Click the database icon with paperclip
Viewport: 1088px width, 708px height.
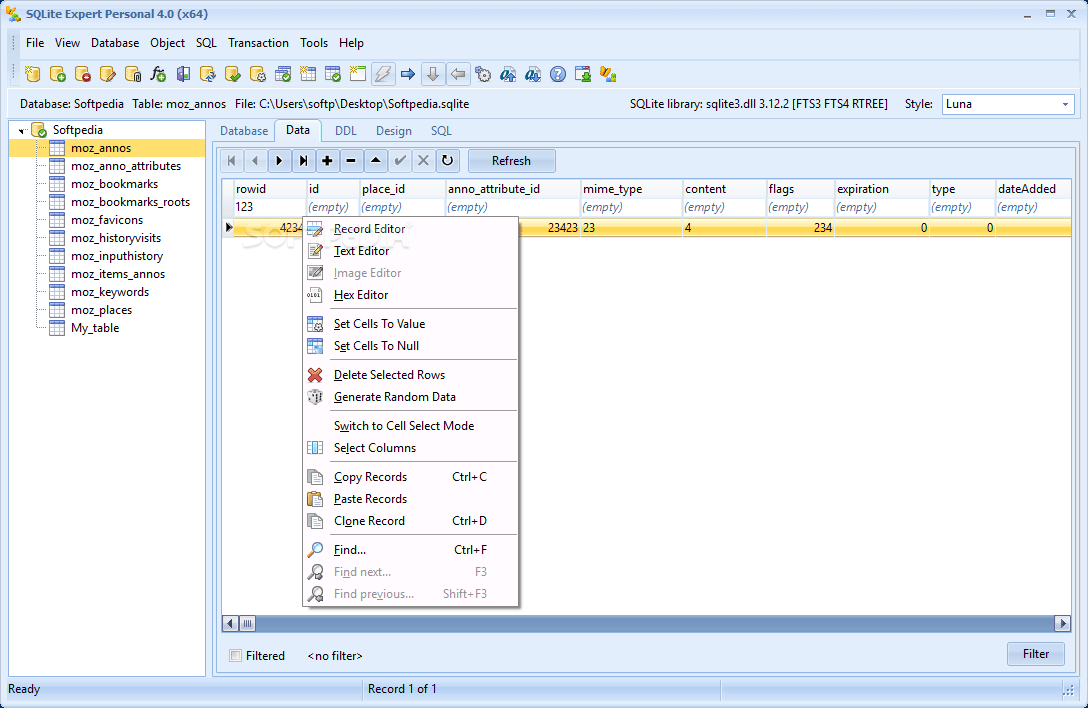(x=133, y=74)
